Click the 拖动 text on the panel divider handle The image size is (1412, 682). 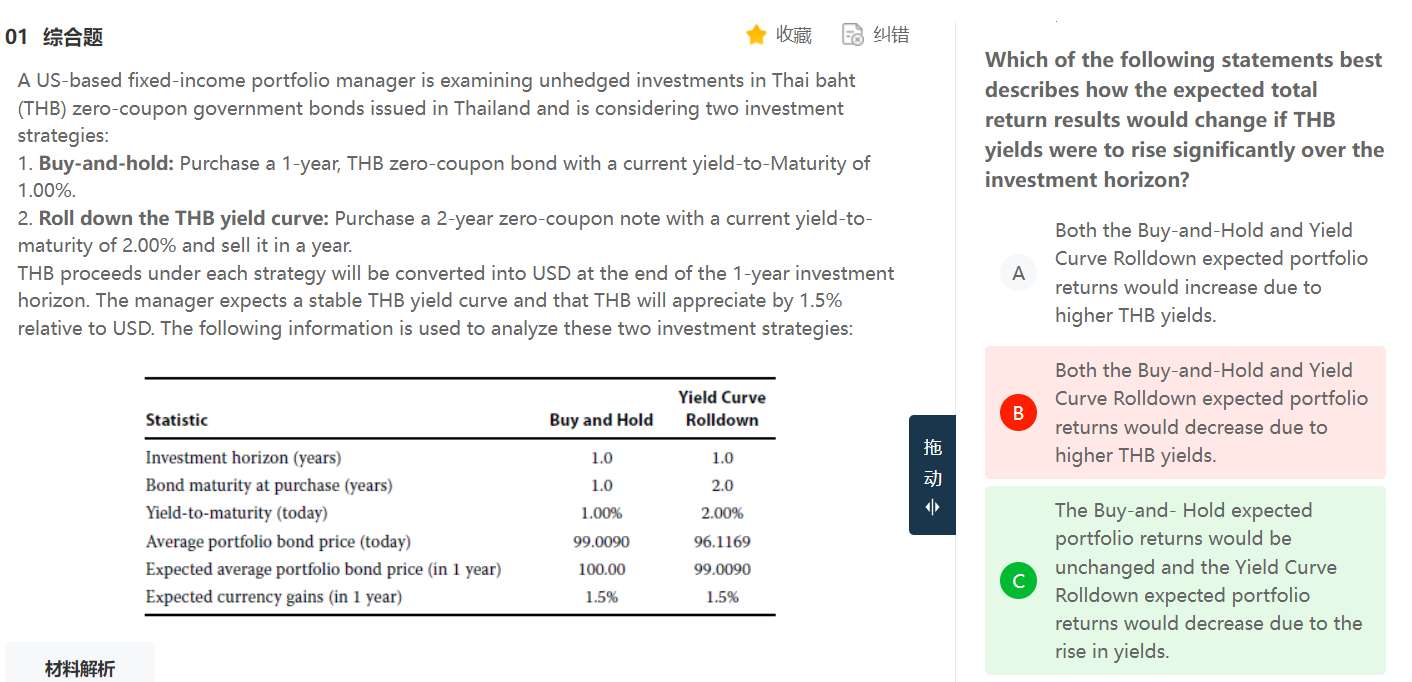pos(932,462)
